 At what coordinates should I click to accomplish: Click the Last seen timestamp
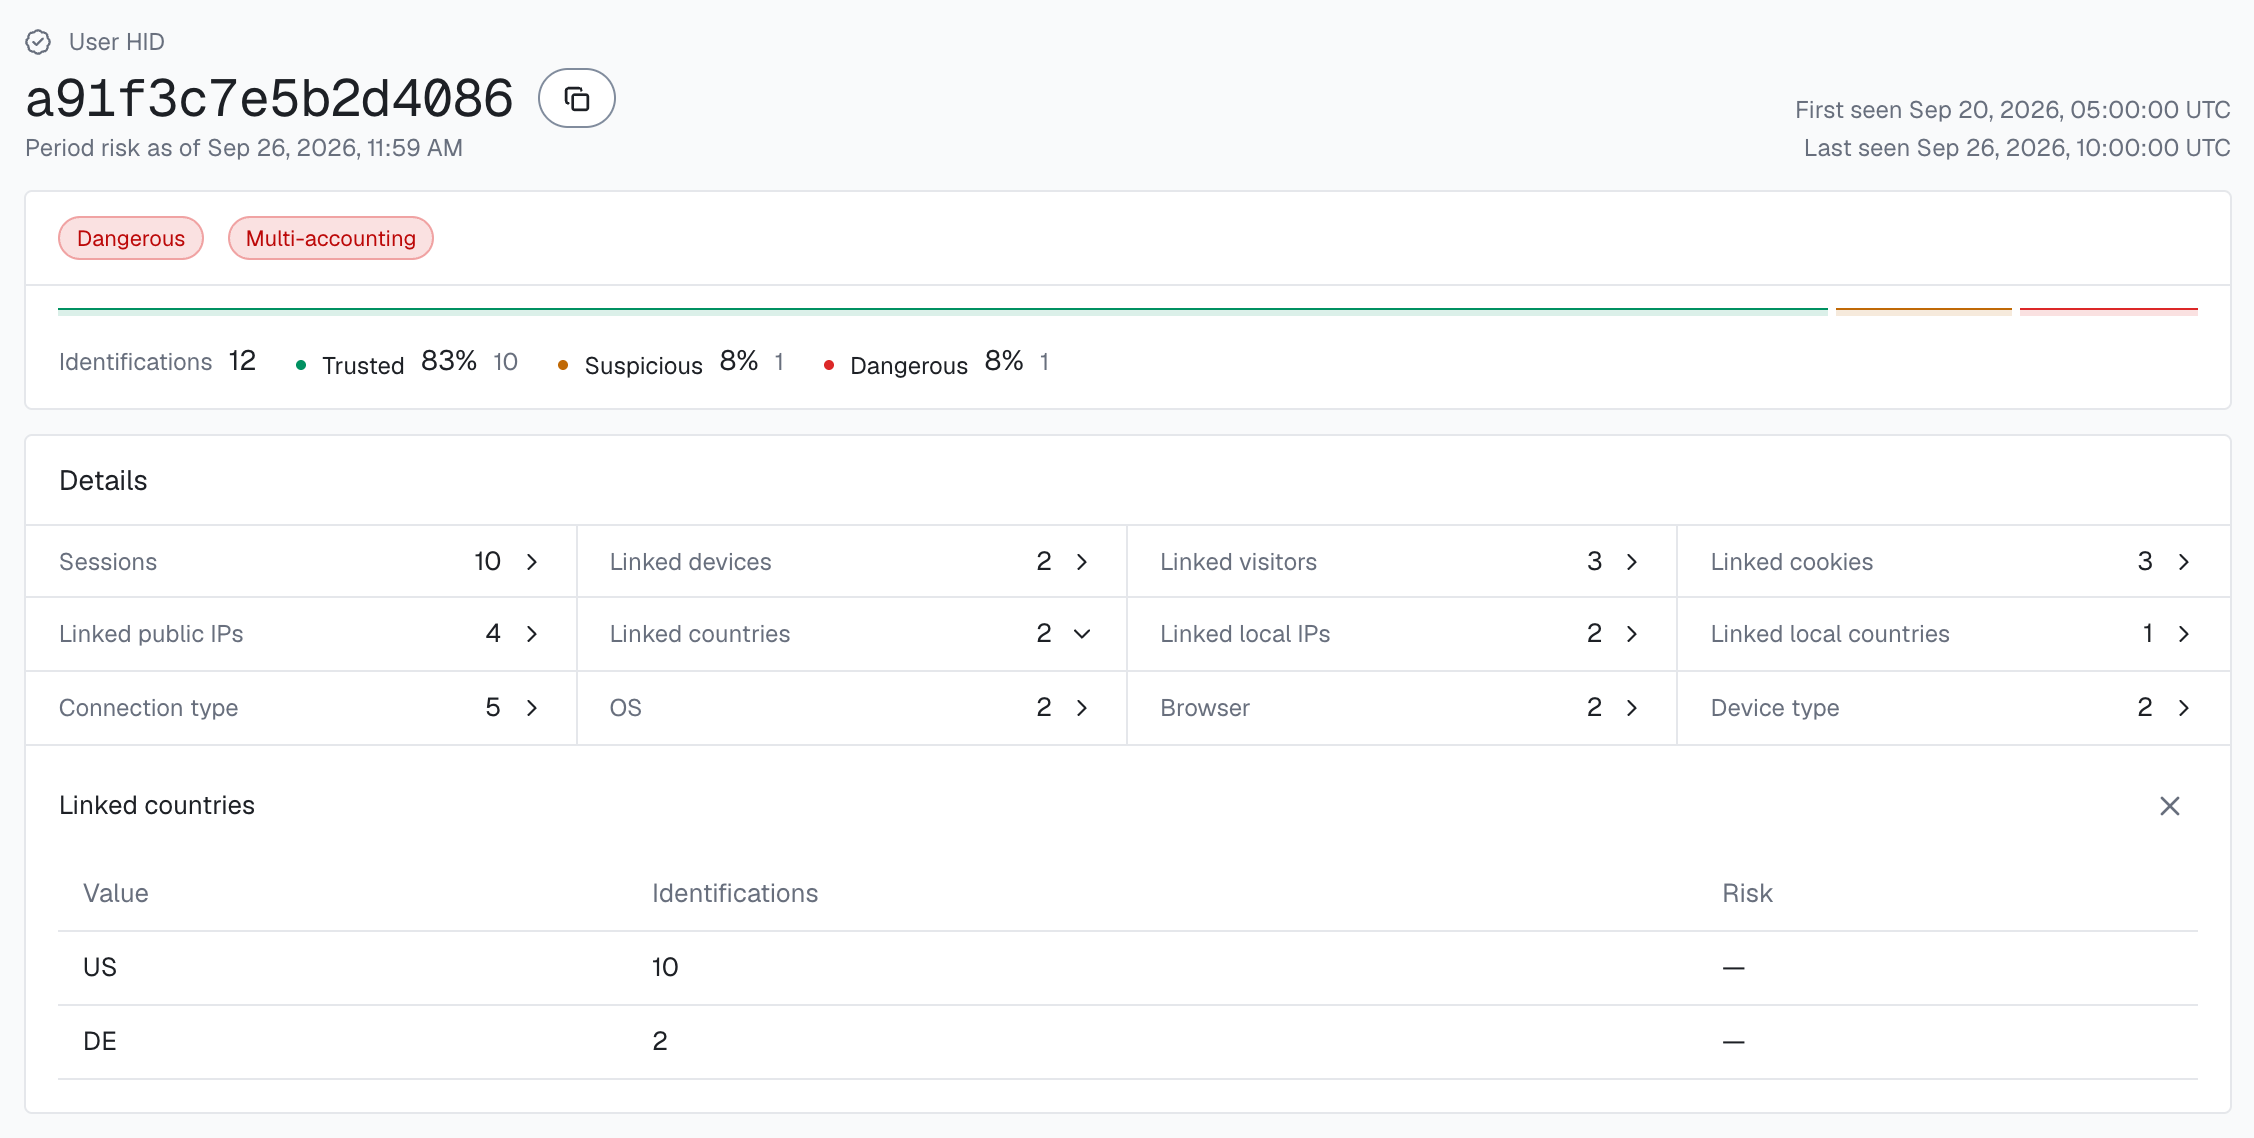click(x=2017, y=148)
